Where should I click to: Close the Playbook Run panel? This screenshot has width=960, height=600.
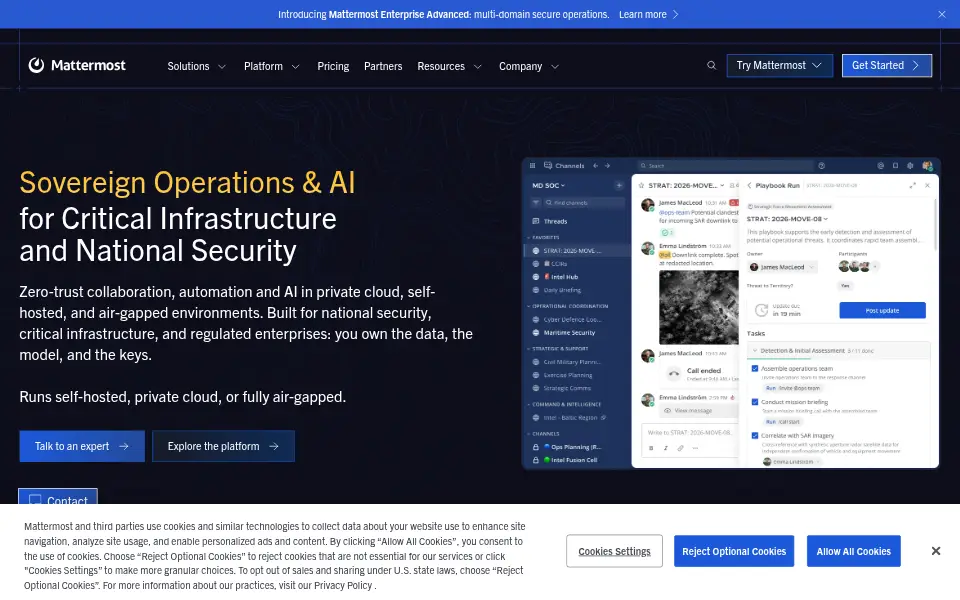pyautogui.click(x=928, y=185)
